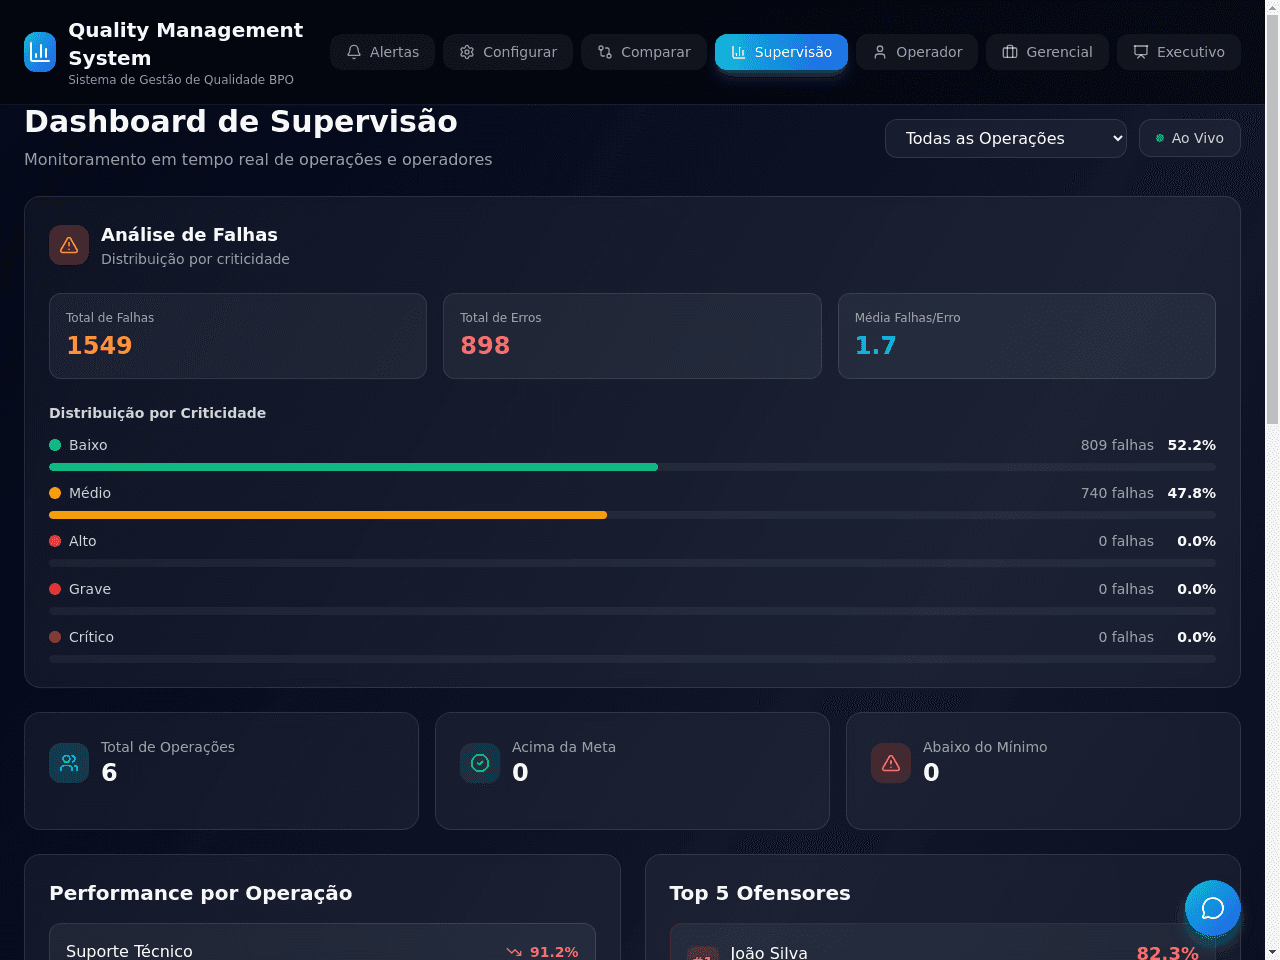Click the Top 5 Ofensores heading
Viewport: 1280px width, 960px height.
(x=760, y=893)
